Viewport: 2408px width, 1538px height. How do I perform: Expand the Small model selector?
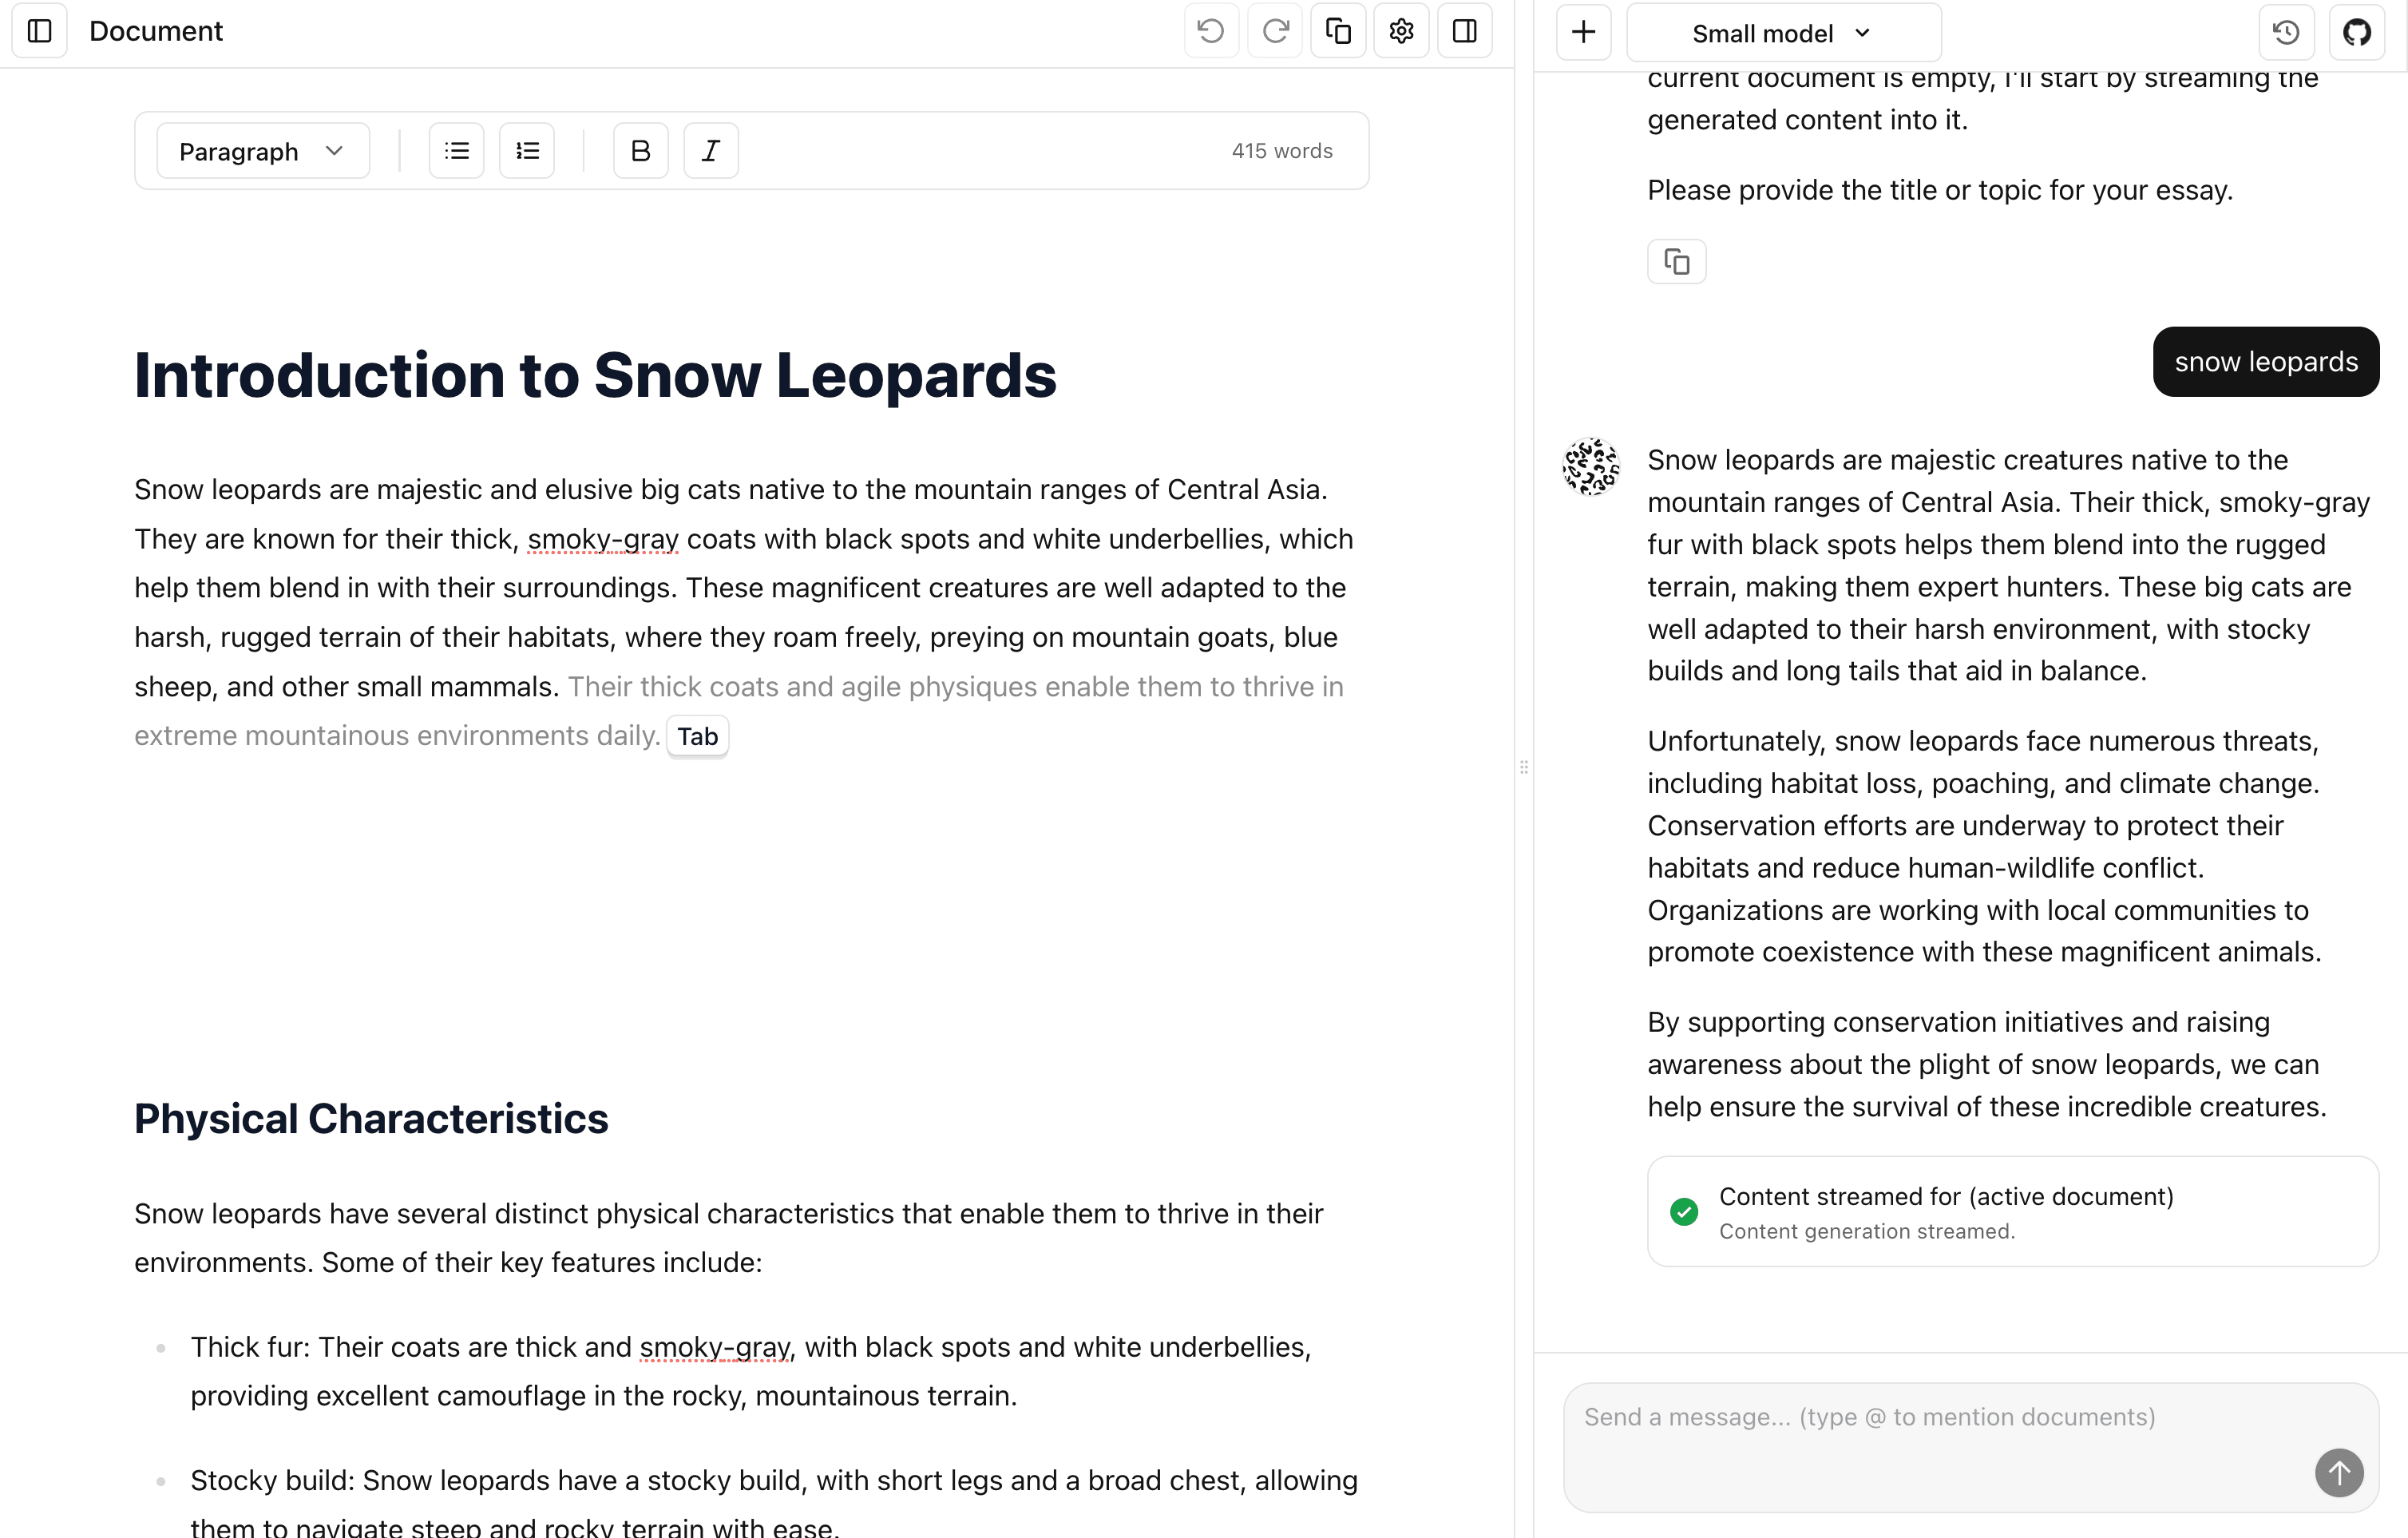click(x=1783, y=33)
